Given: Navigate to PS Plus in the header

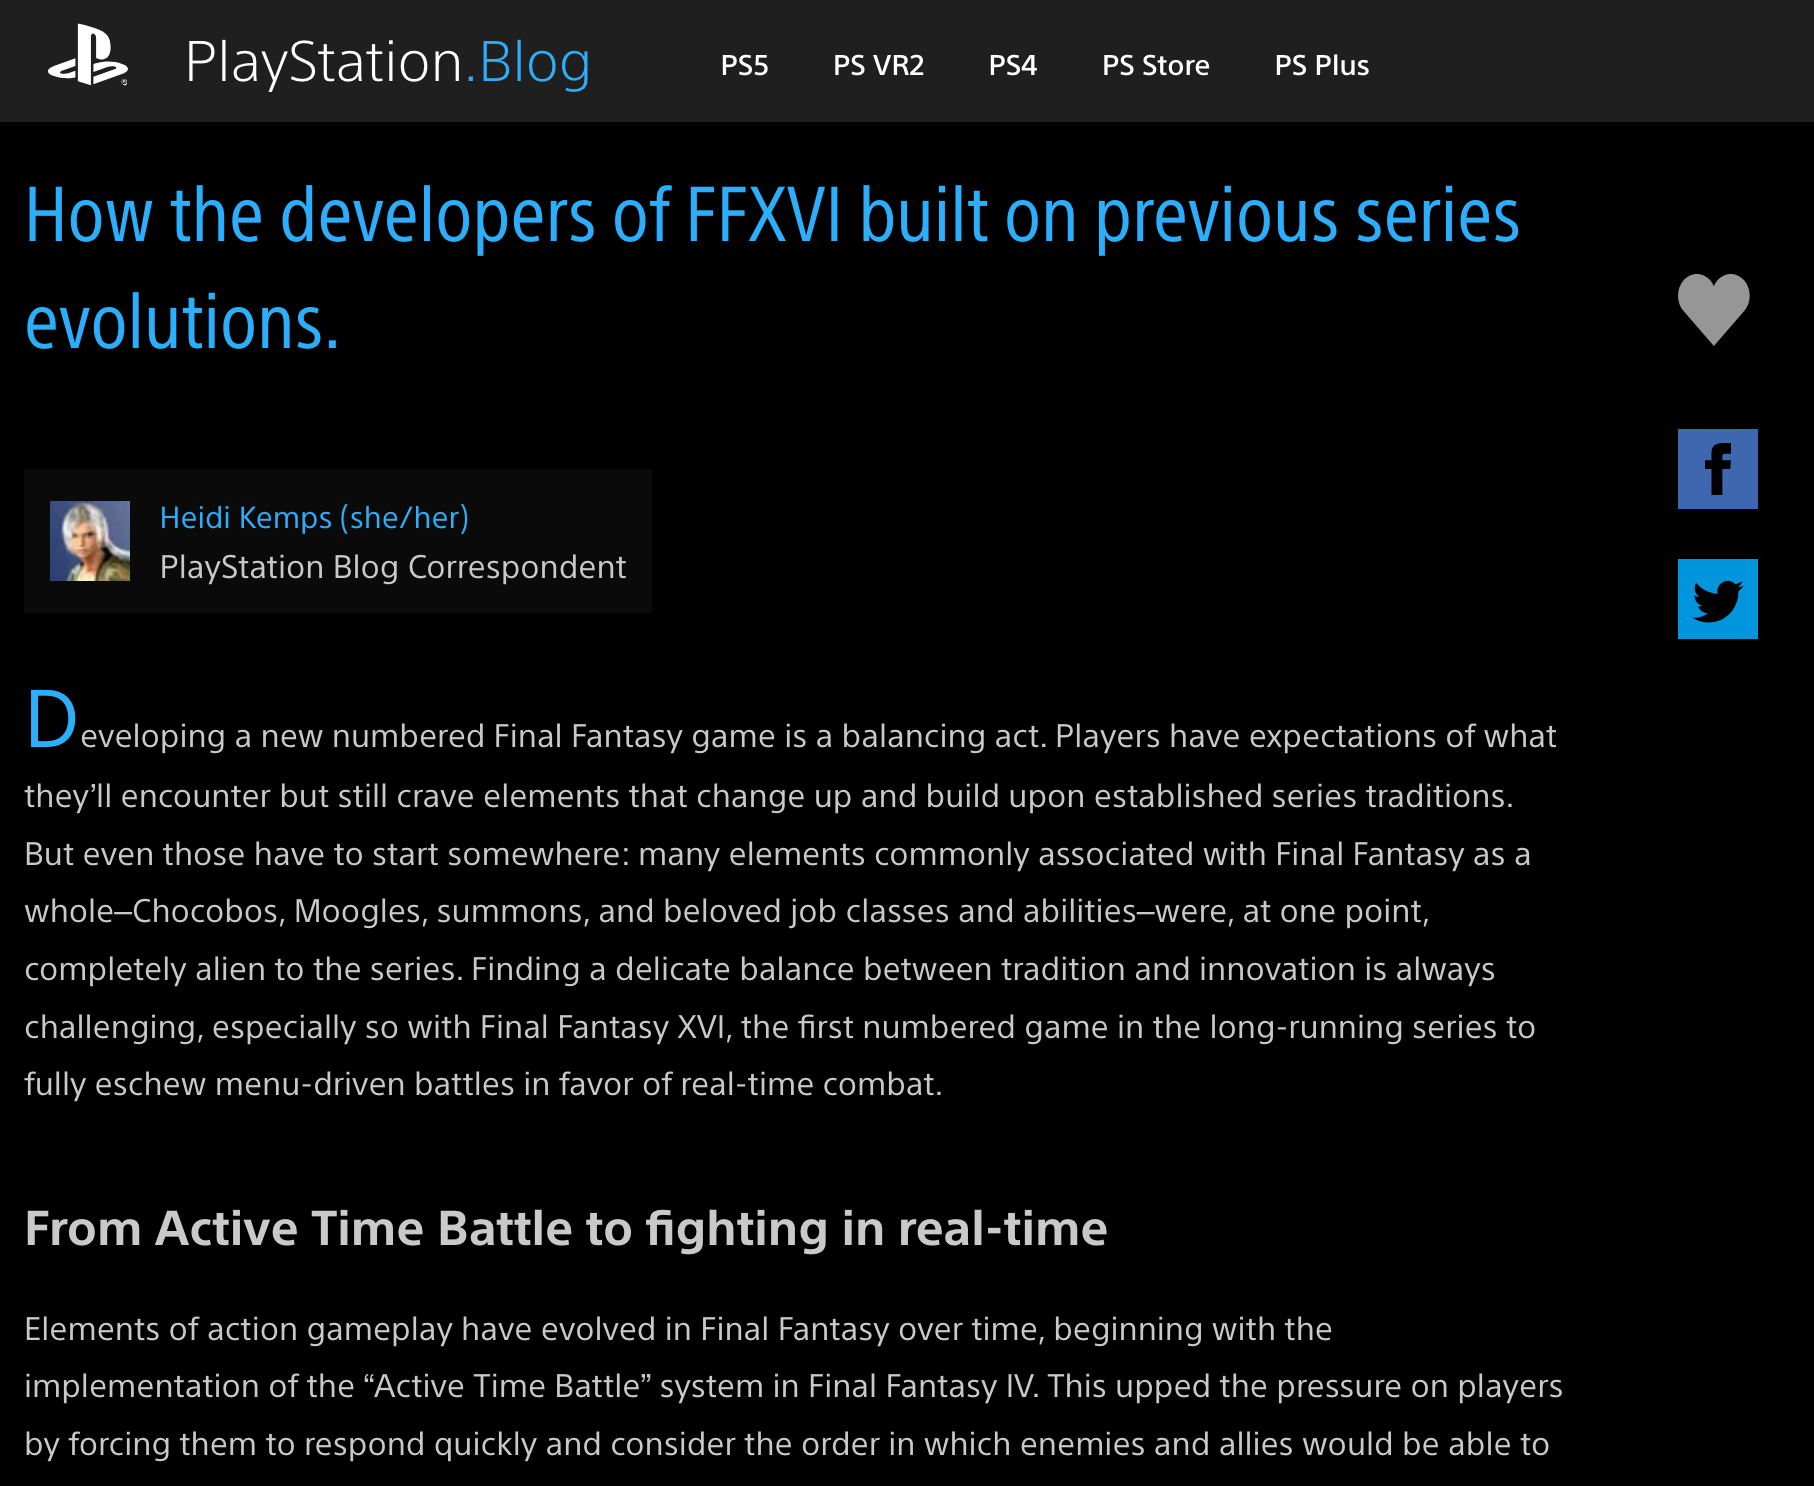Looking at the screenshot, I should (x=1321, y=66).
